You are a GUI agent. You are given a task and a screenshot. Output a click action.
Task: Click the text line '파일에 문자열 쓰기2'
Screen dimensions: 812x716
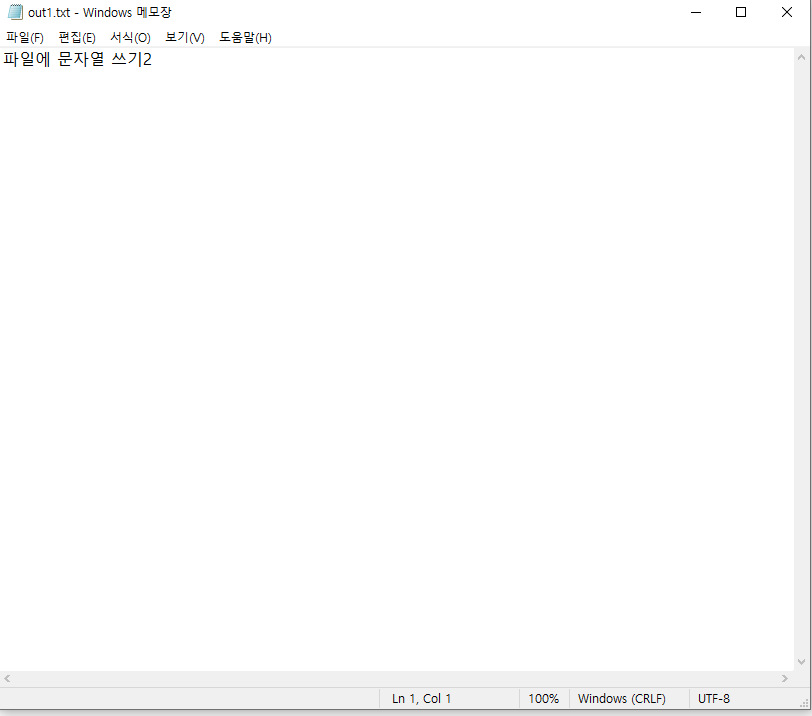click(x=78, y=59)
